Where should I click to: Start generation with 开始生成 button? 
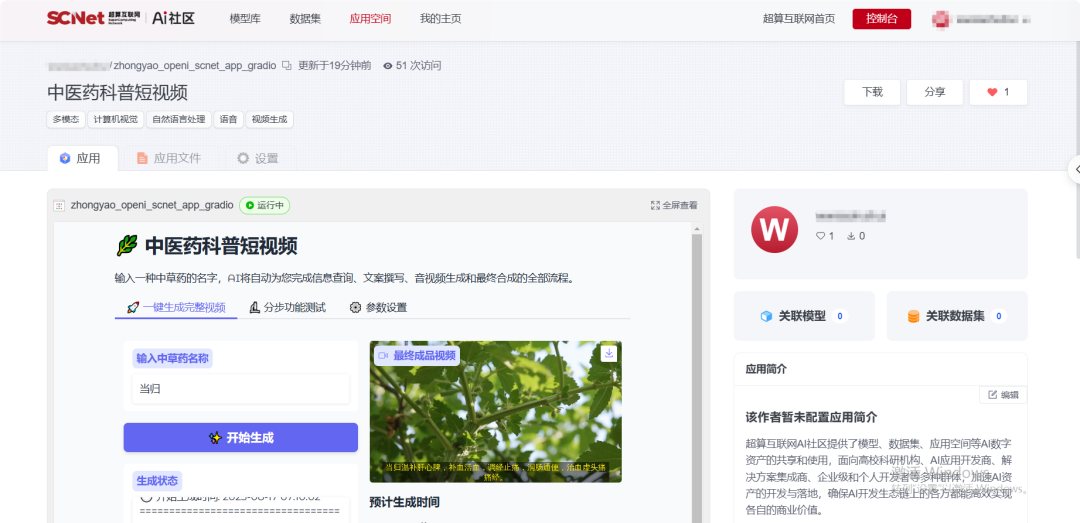240,438
